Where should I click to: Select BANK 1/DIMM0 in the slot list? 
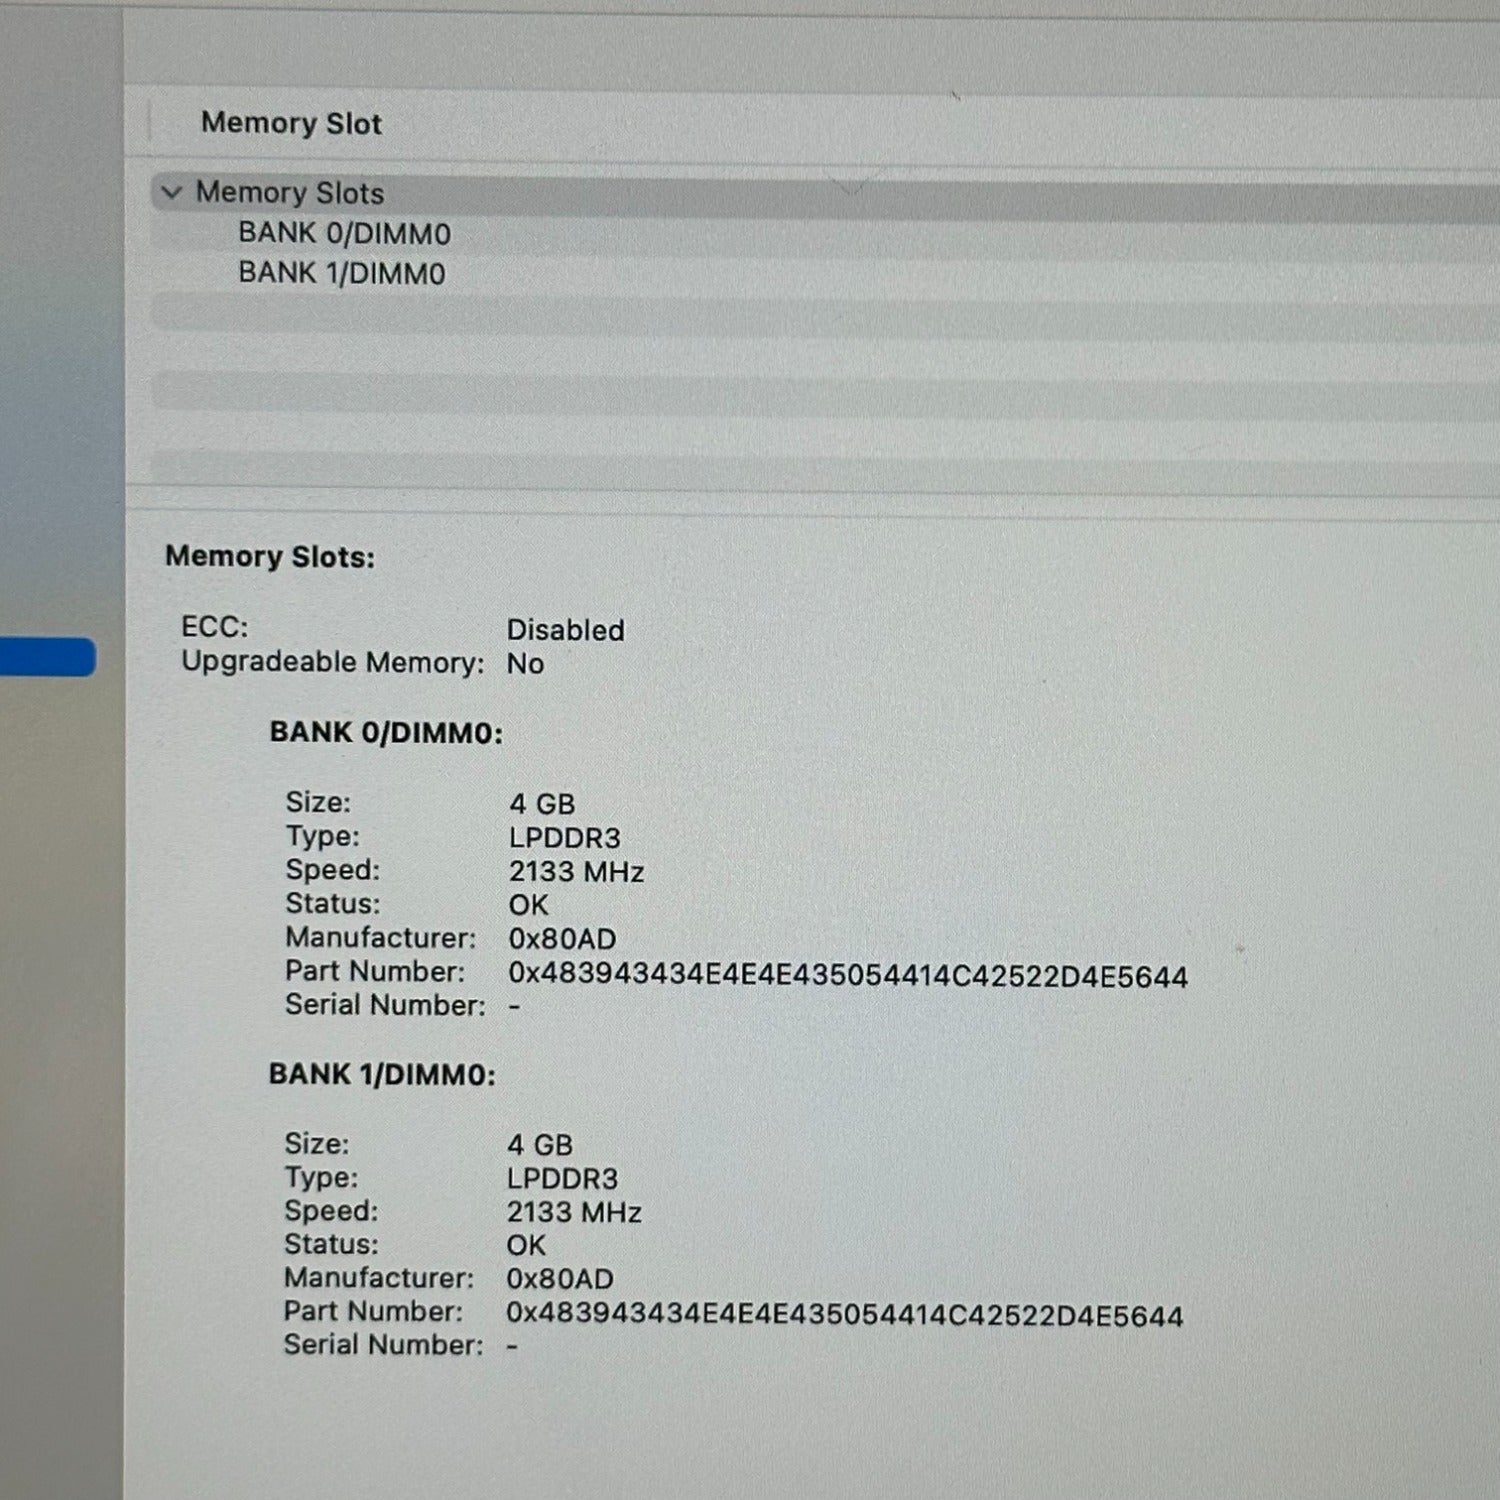pos(341,274)
